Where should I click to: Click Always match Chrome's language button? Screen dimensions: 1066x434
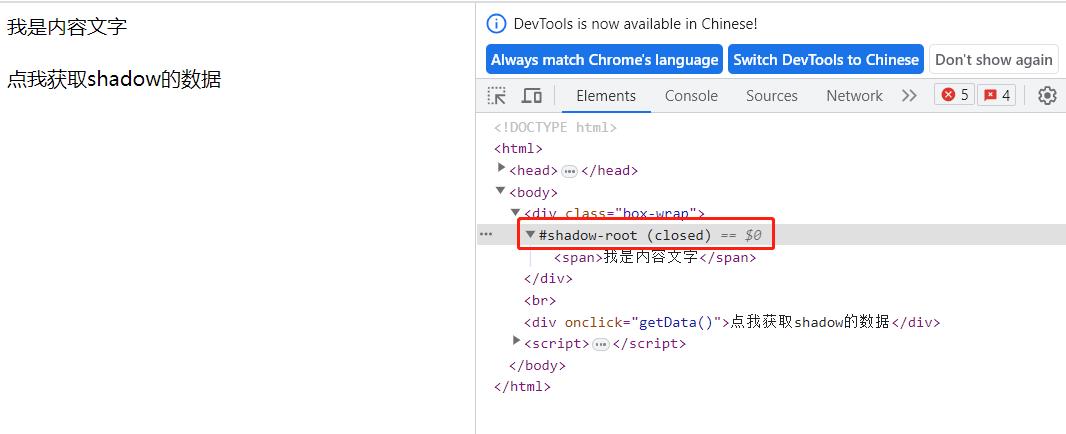point(604,59)
